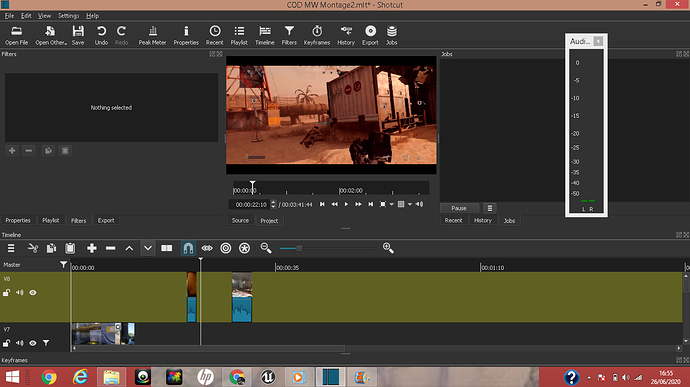Screen dimensions: 690x387
Task: Toggle the Ripple mode button
Action: point(225,248)
